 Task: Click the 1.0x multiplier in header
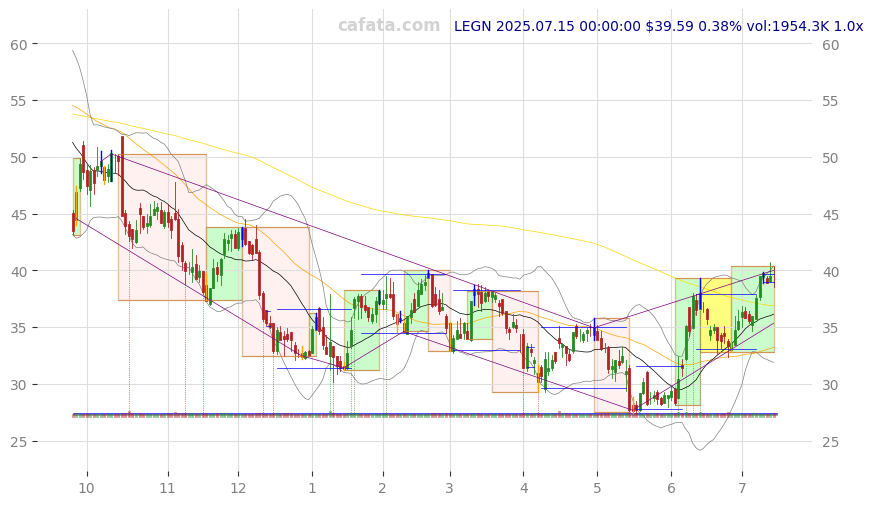[x=849, y=26]
